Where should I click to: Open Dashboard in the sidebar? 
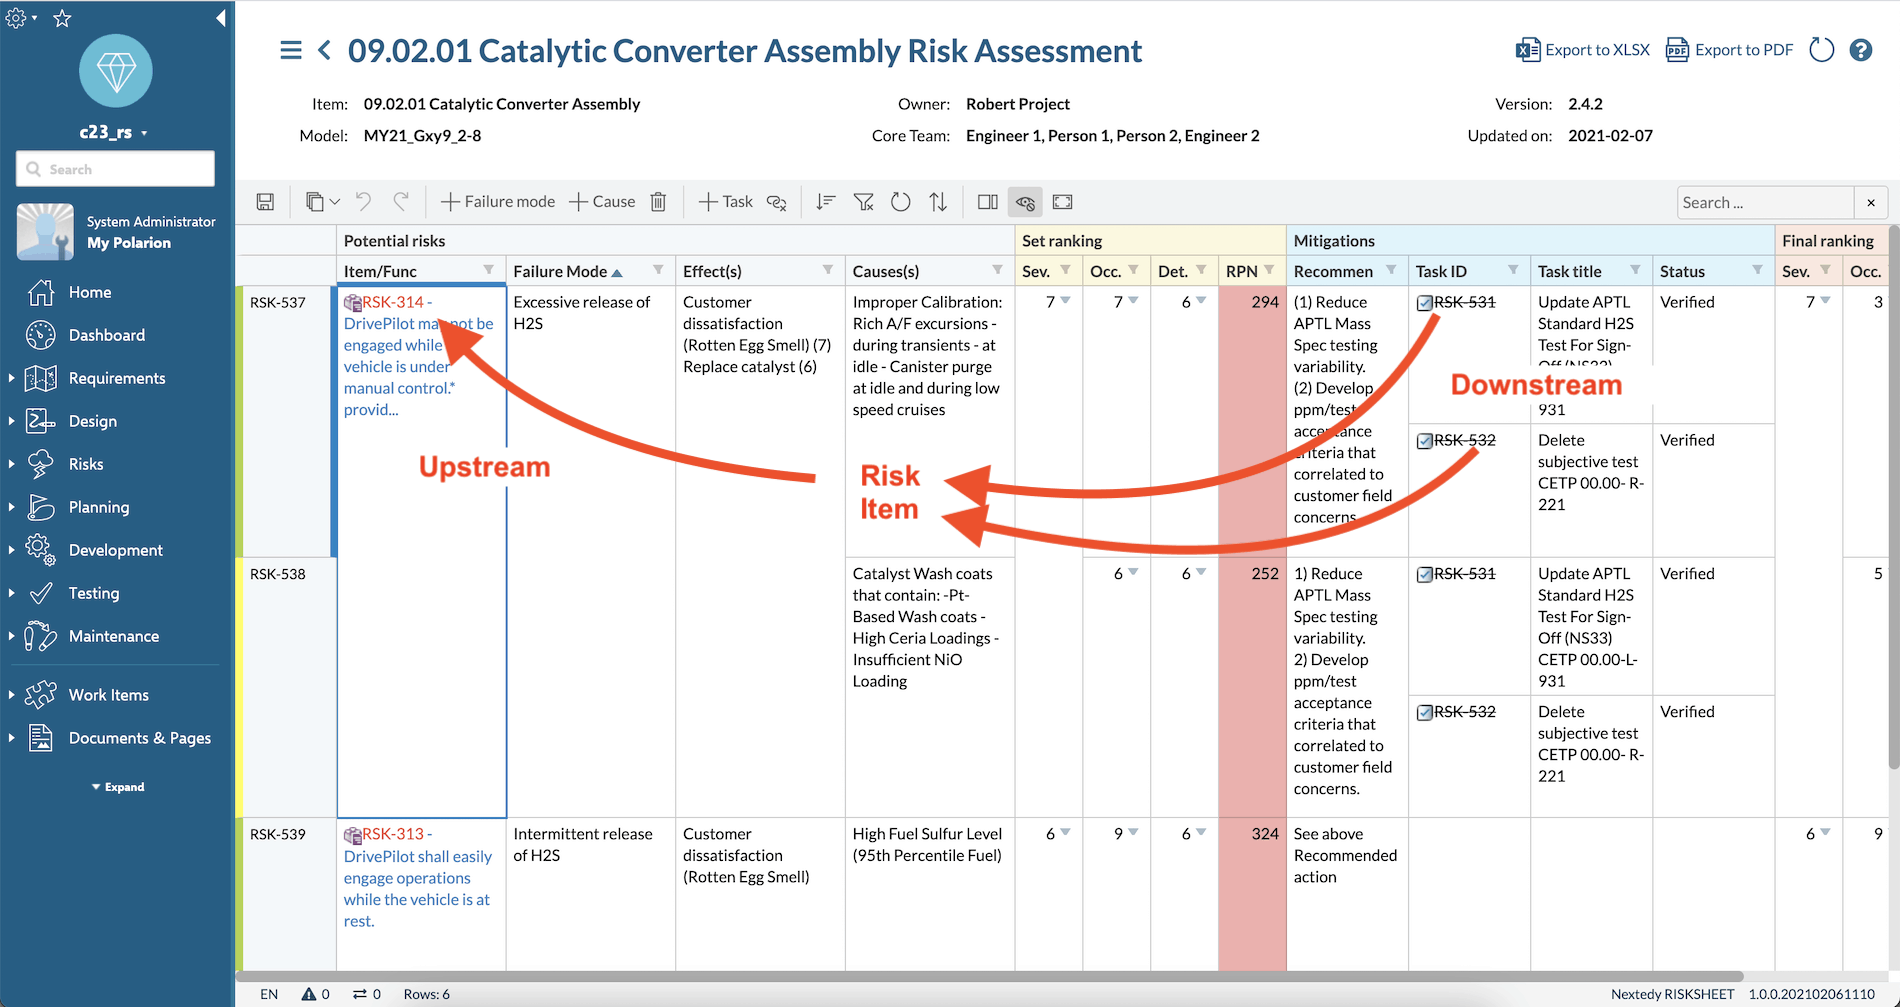107,335
